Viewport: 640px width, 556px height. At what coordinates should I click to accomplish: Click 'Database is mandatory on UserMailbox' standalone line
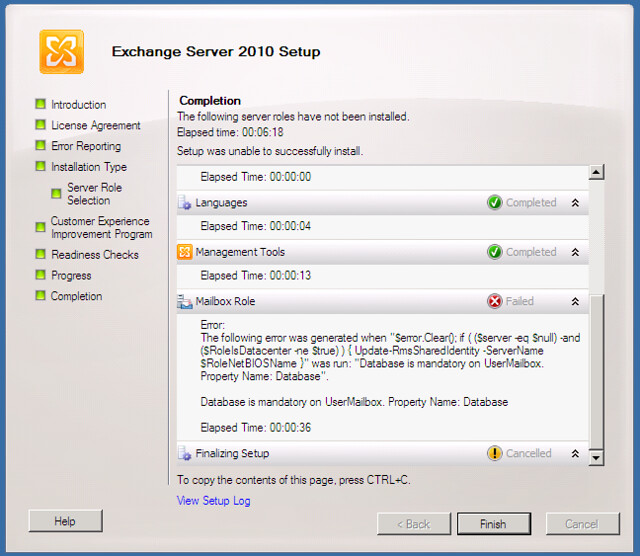354,402
